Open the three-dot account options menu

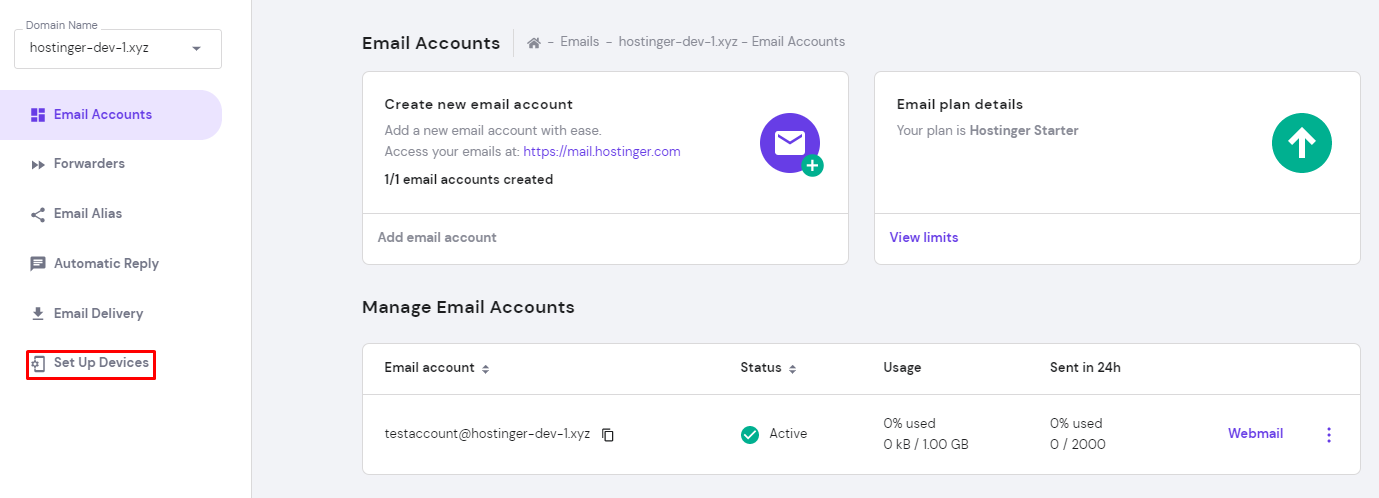[1329, 434]
